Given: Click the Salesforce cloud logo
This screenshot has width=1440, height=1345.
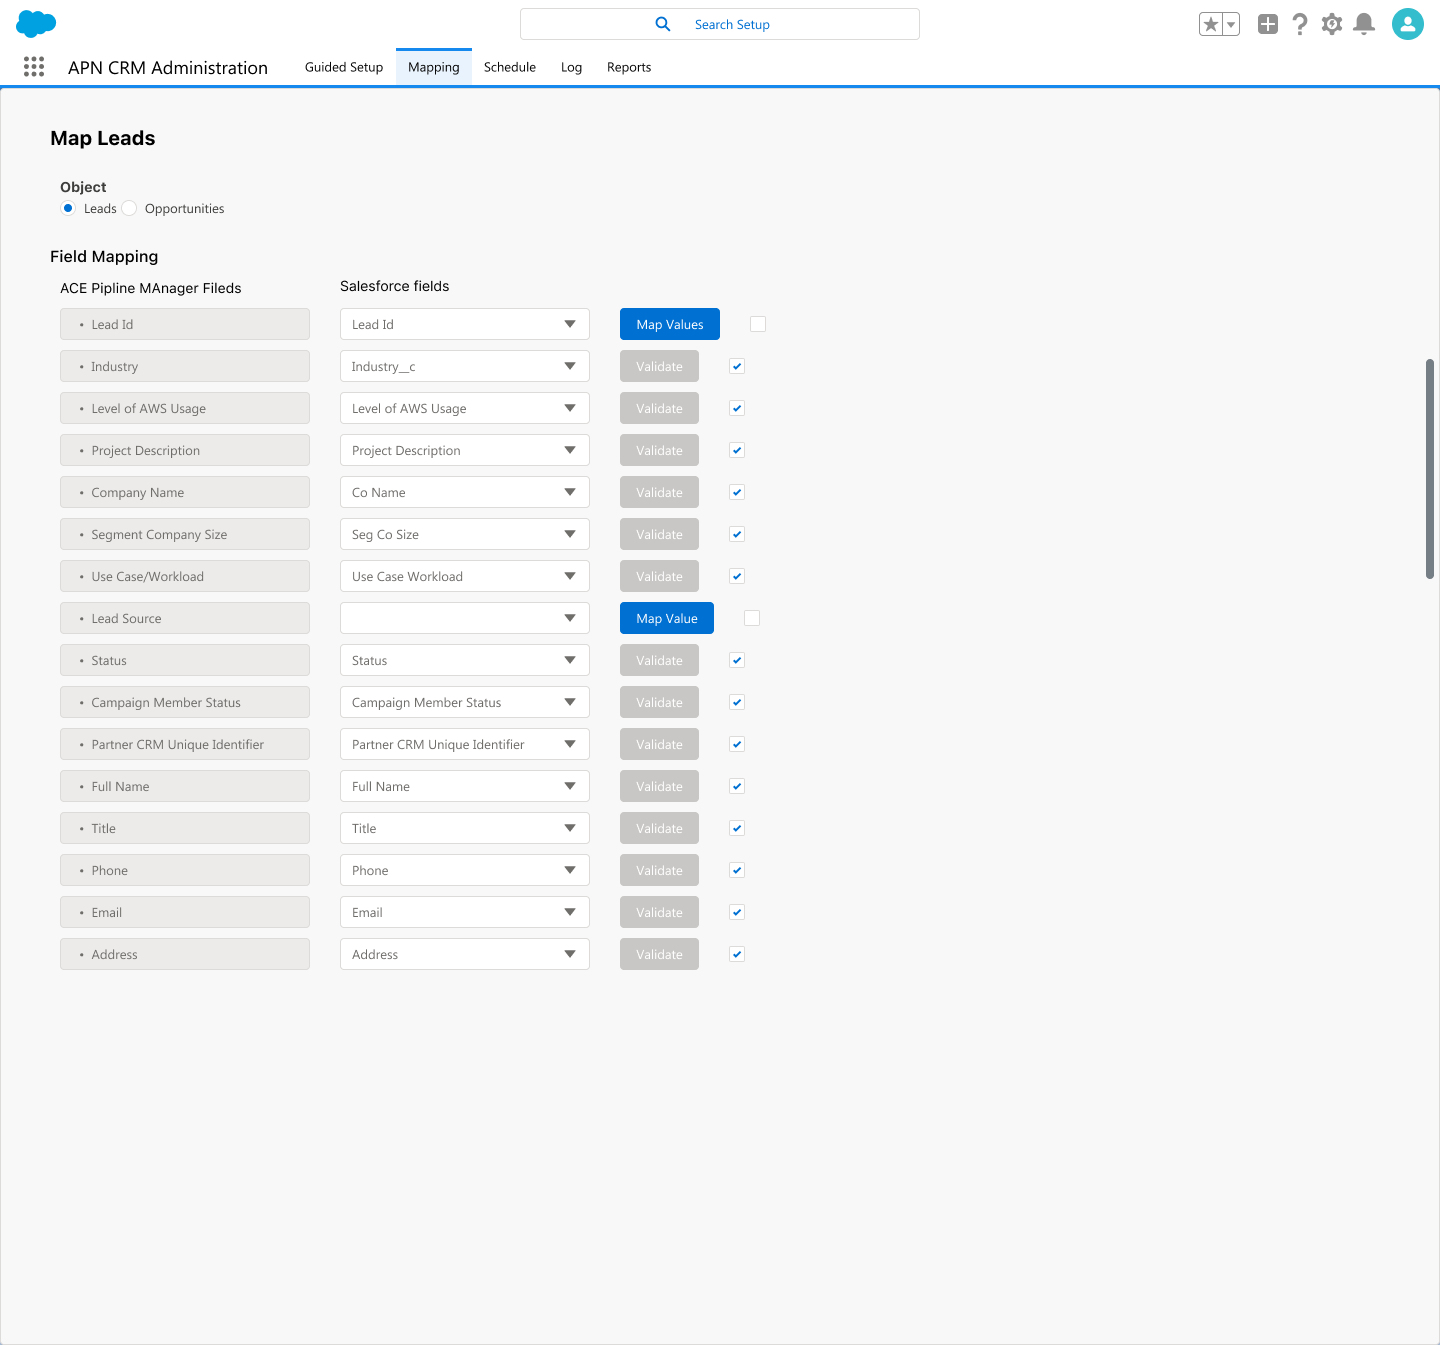Looking at the screenshot, I should click(36, 24).
